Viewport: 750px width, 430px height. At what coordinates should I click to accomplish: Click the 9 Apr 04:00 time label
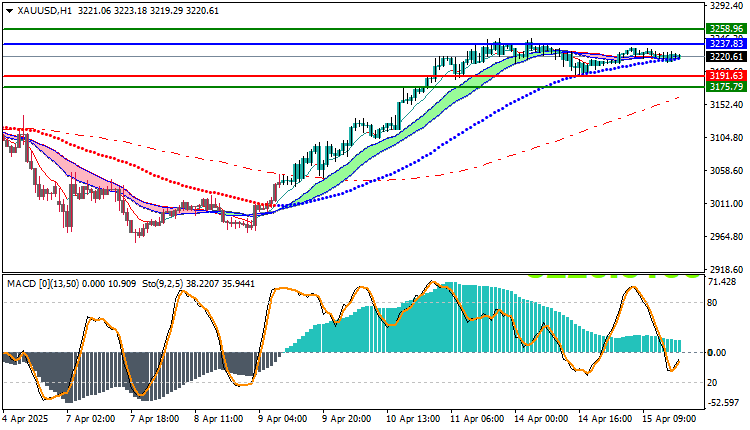[x=283, y=419]
